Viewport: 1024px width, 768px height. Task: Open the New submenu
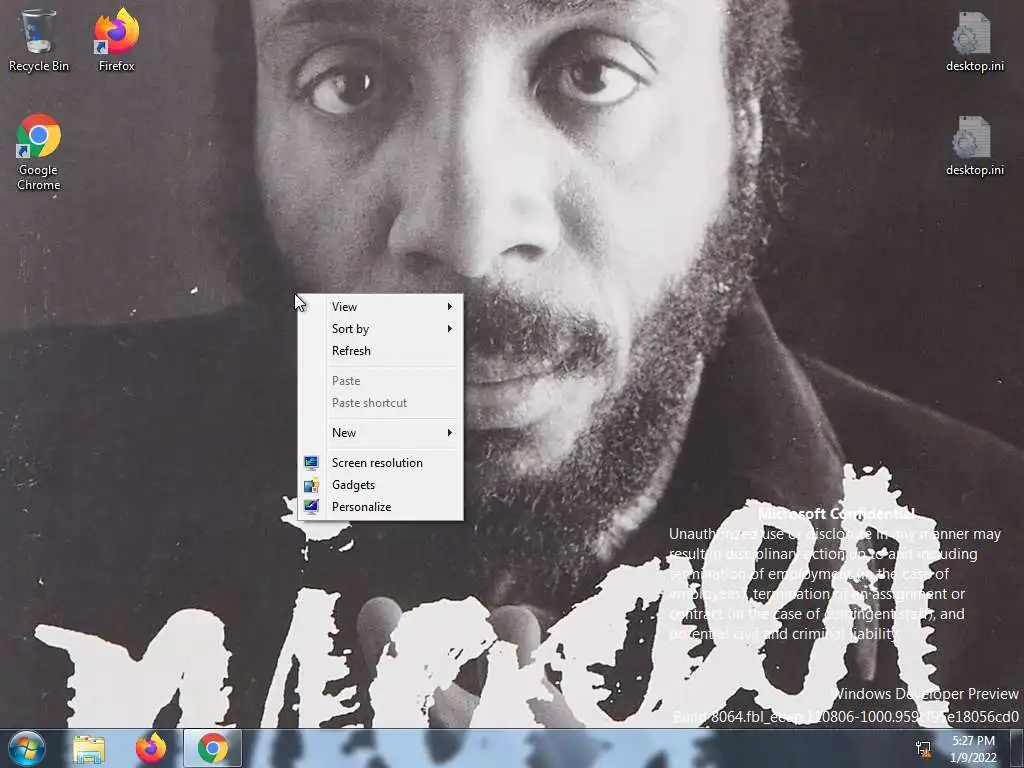coord(380,433)
